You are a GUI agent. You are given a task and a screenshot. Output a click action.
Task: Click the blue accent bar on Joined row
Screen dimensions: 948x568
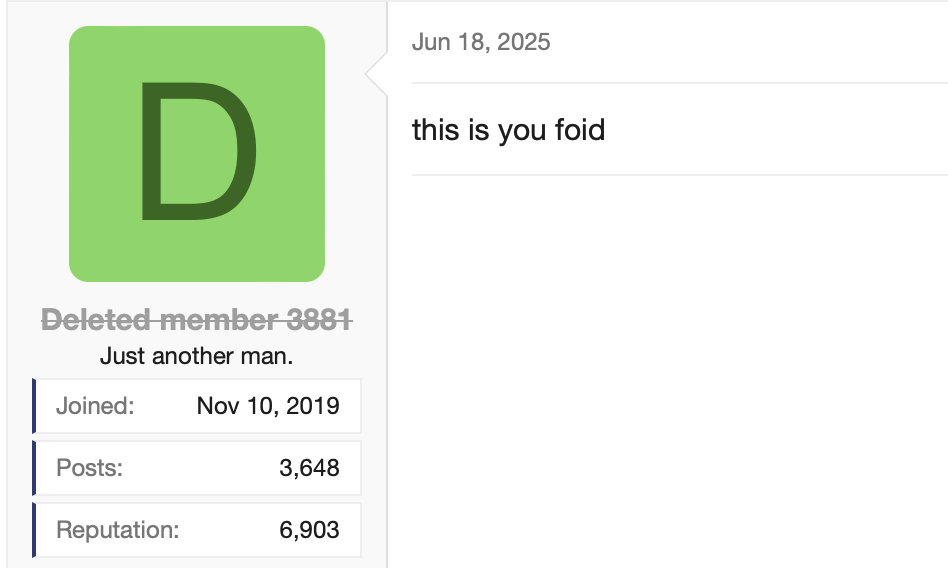pyautogui.click(x=34, y=406)
